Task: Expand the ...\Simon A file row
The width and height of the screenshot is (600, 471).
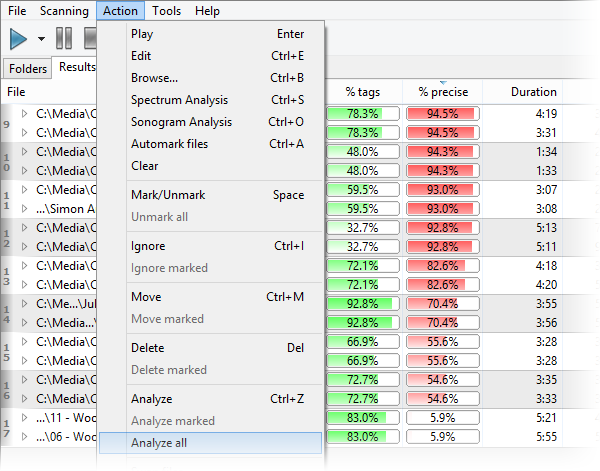Action: pyautogui.click(x=26, y=209)
